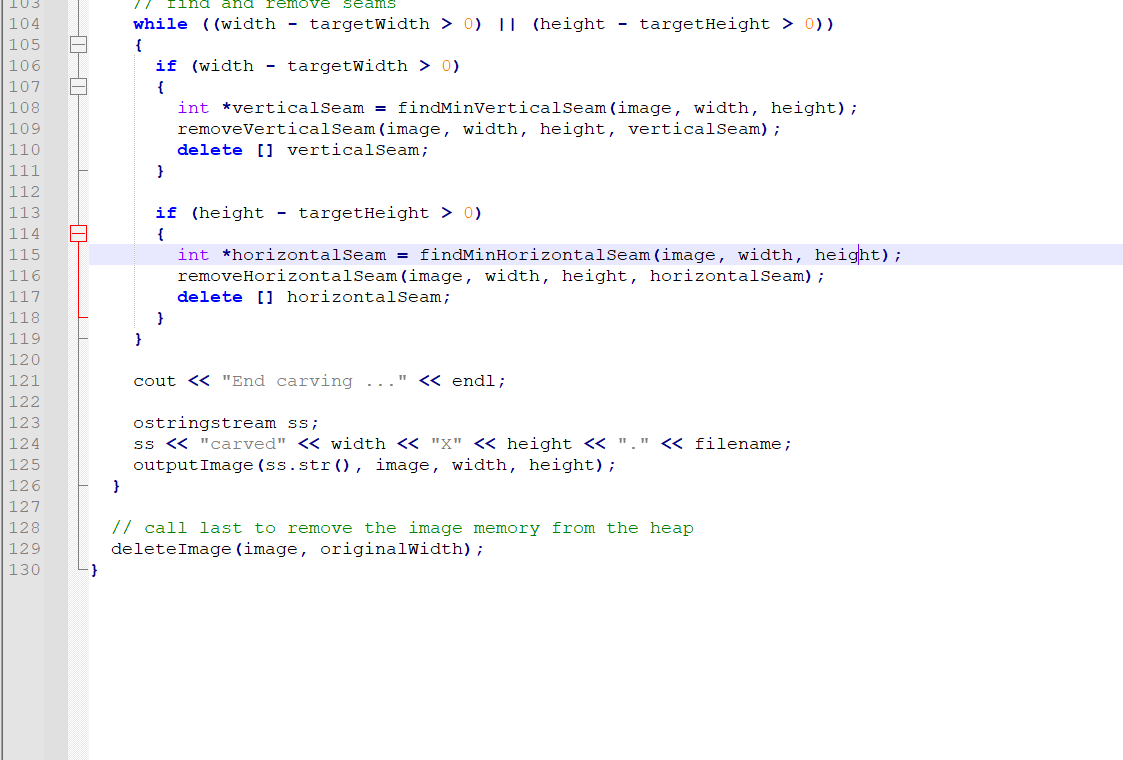Click the closing brace on line 130

click(94, 570)
